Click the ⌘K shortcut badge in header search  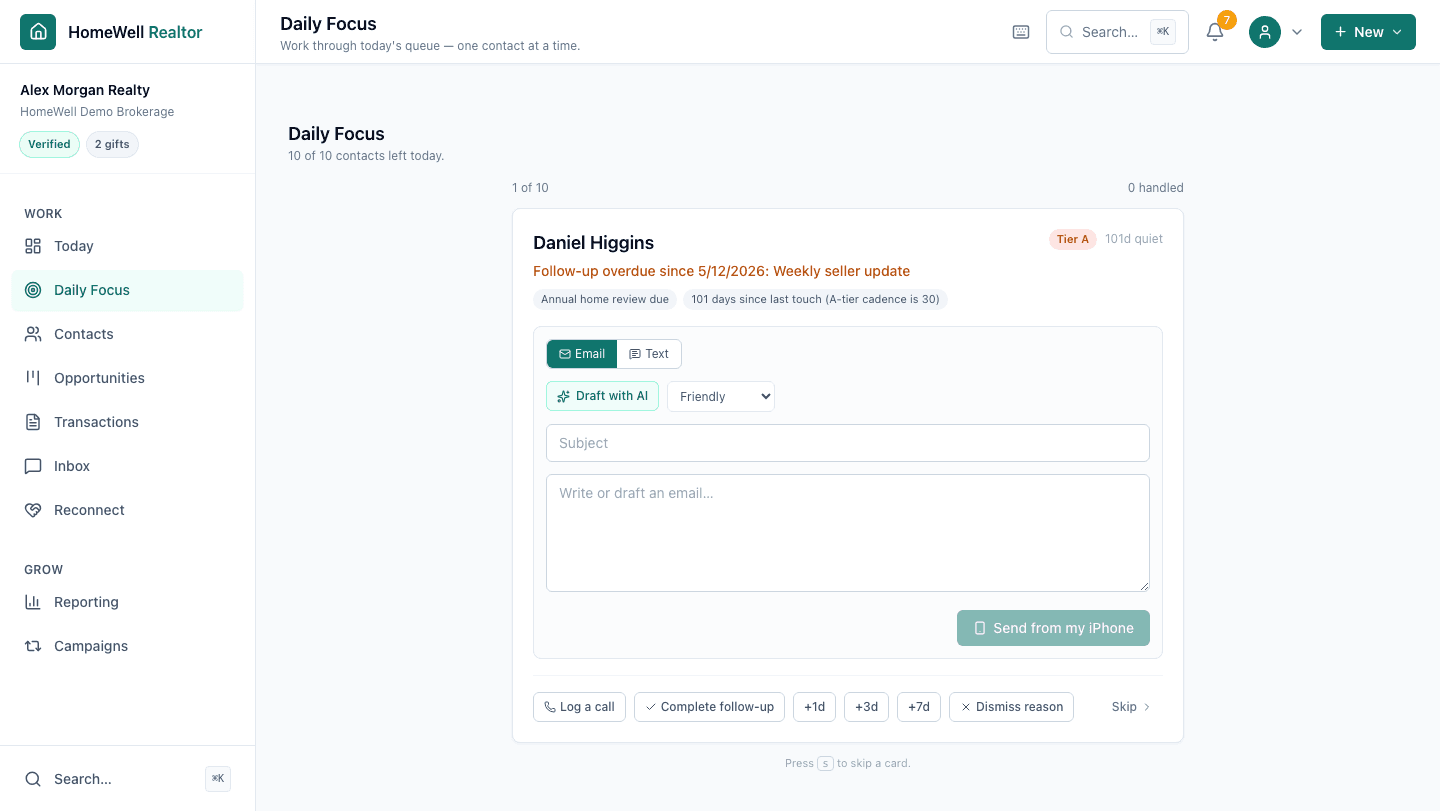(x=1163, y=32)
